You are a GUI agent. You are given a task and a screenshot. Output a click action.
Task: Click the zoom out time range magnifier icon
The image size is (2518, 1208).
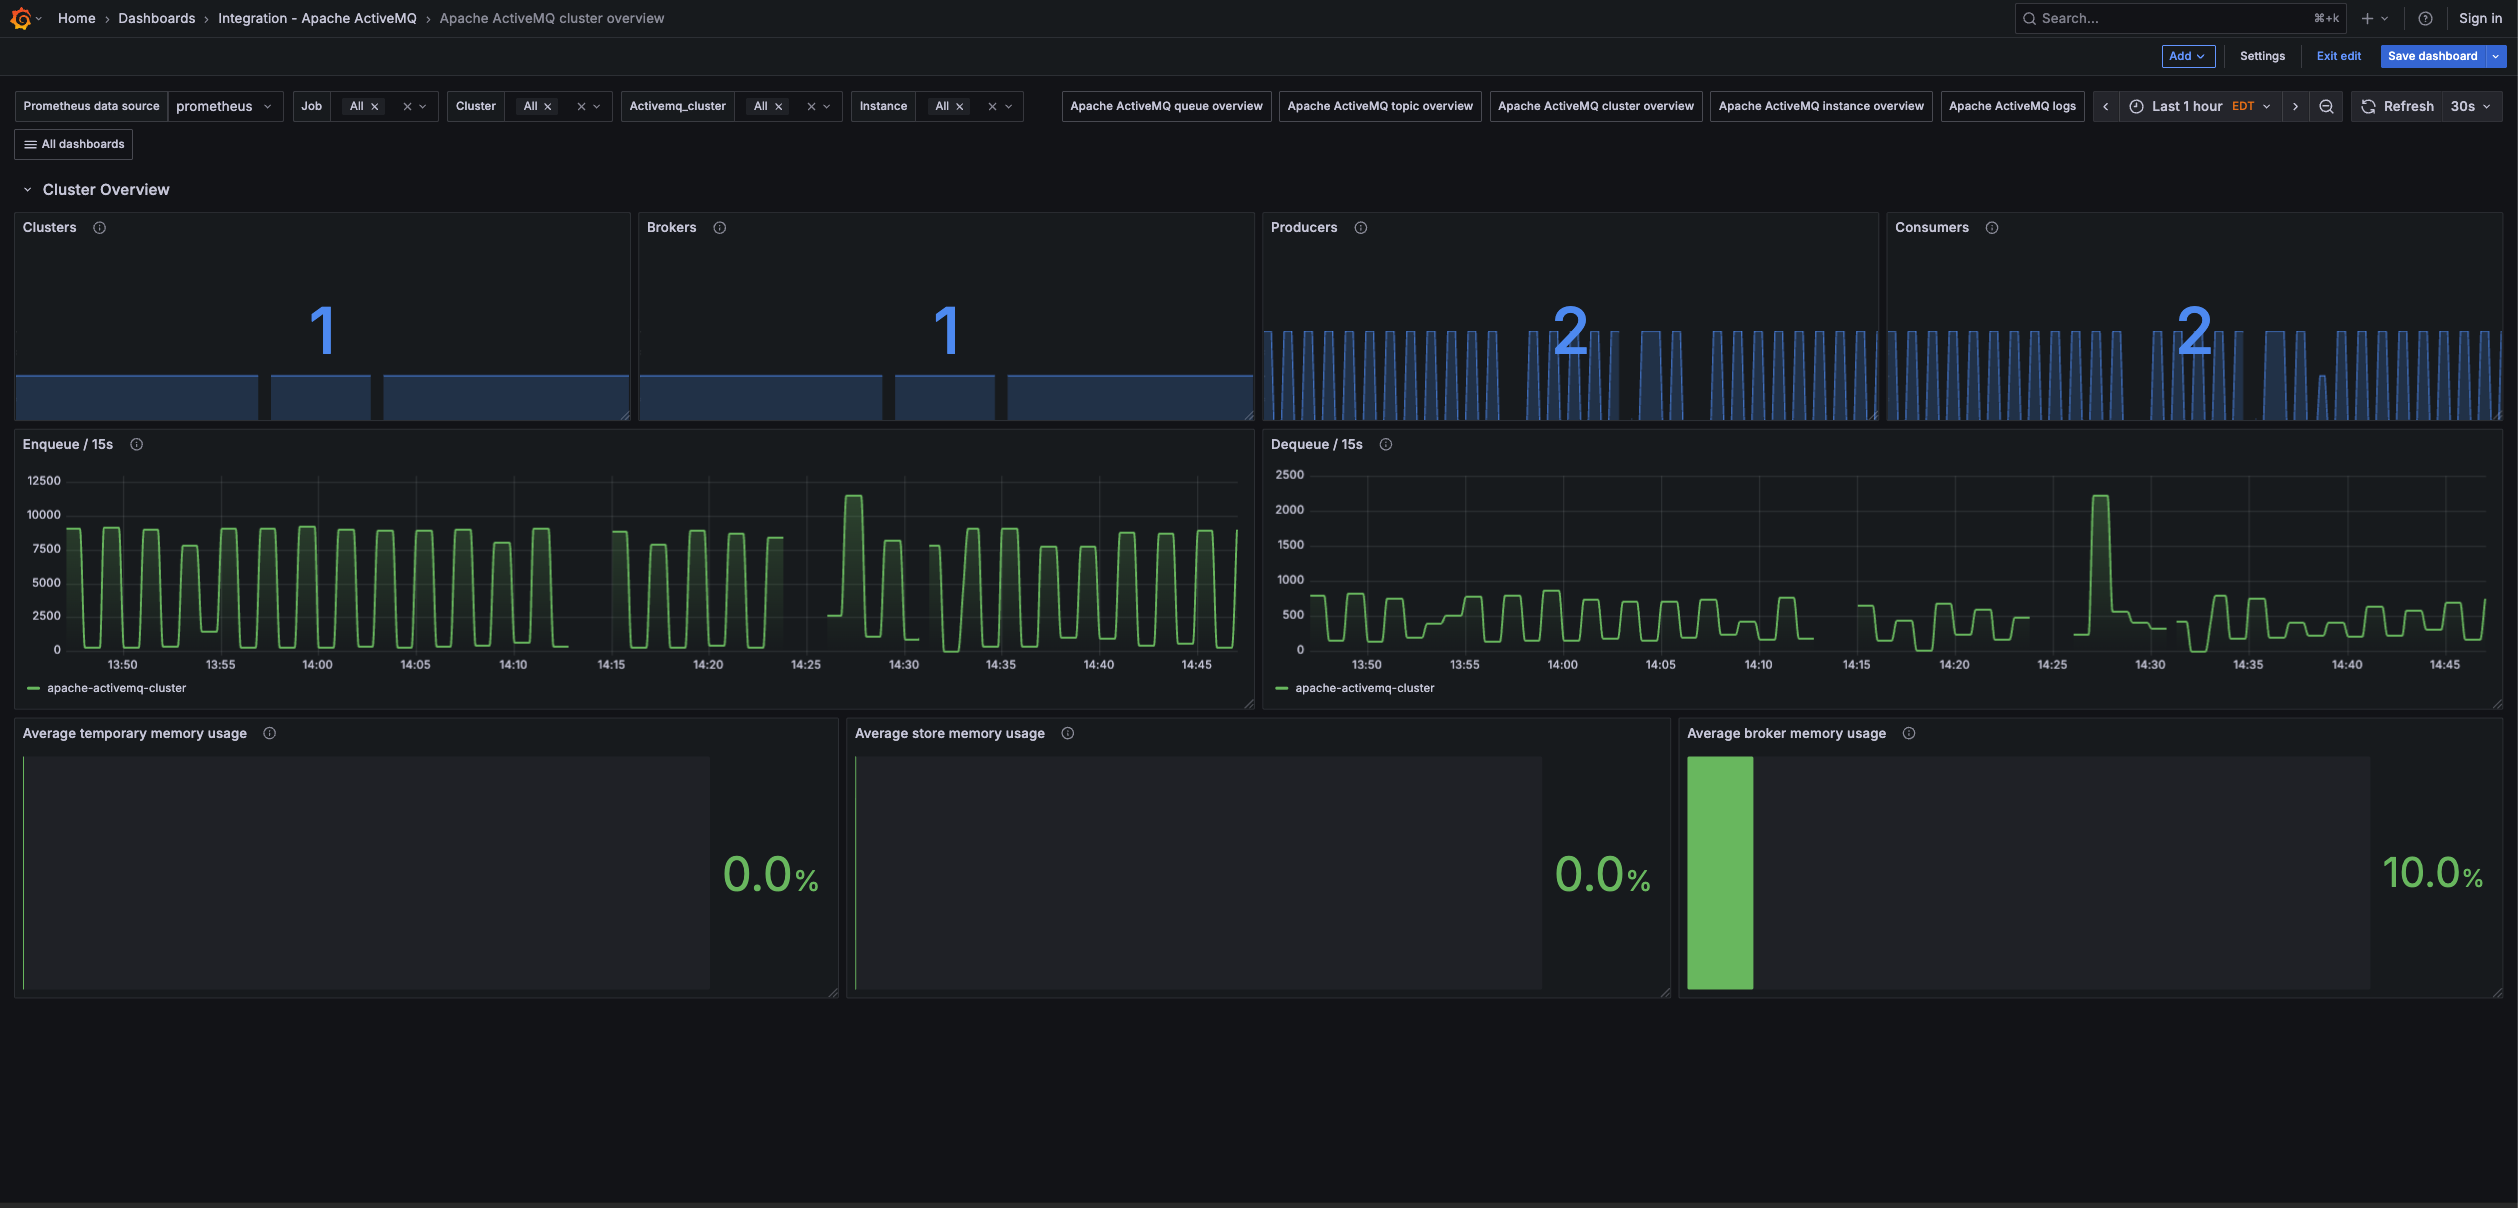(x=2327, y=106)
